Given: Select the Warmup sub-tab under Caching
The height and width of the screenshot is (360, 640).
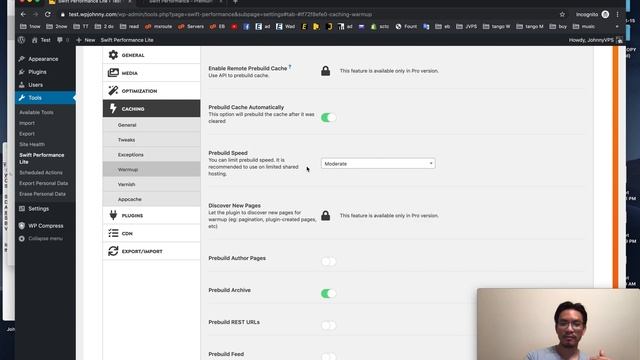Looking at the screenshot, I should (151, 169).
